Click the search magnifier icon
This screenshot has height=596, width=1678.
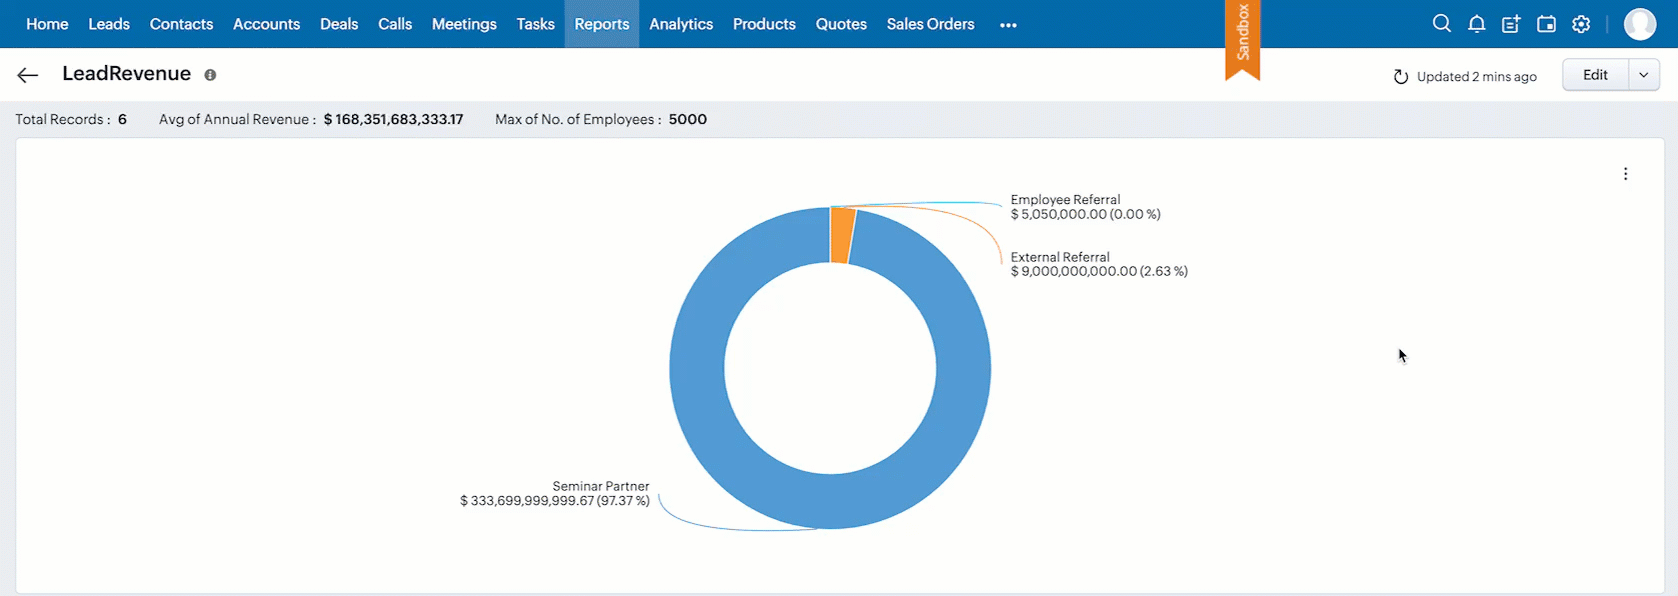pyautogui.click(x=1441, y=24)
